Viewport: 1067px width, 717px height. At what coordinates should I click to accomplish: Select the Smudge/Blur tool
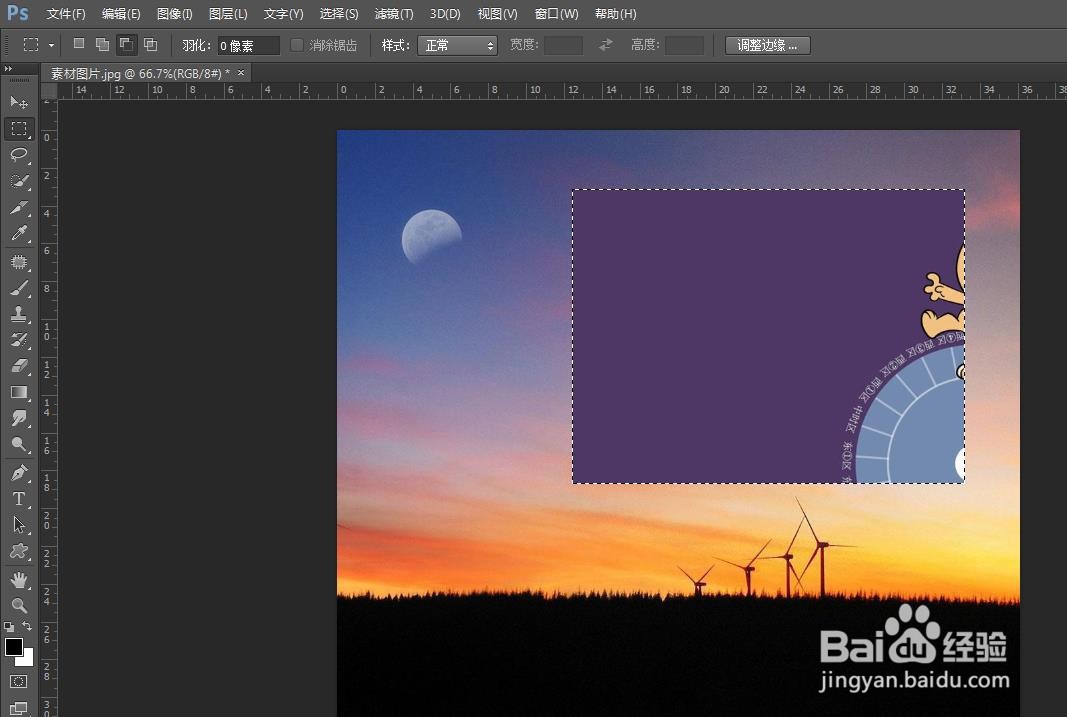(19, 418)
